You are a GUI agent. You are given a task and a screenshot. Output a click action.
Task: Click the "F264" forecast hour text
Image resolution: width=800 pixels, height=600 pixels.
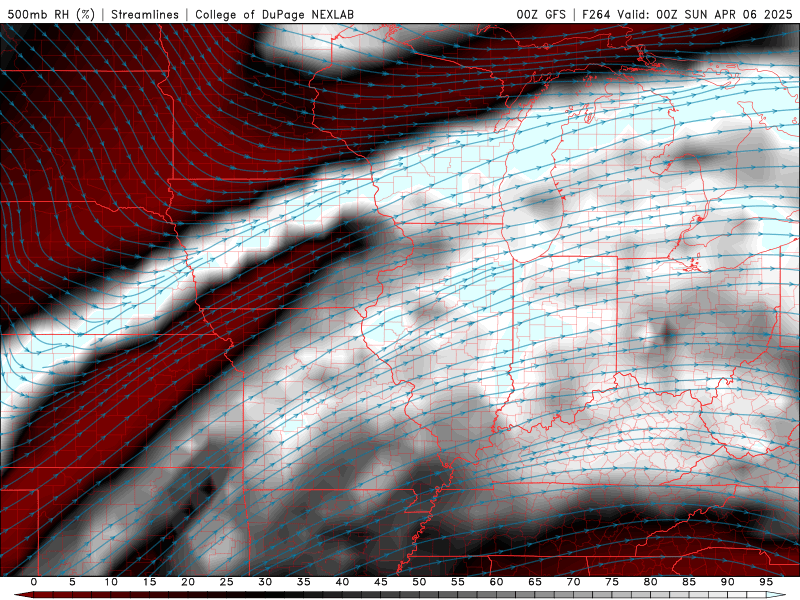click(x=596, y=14)
